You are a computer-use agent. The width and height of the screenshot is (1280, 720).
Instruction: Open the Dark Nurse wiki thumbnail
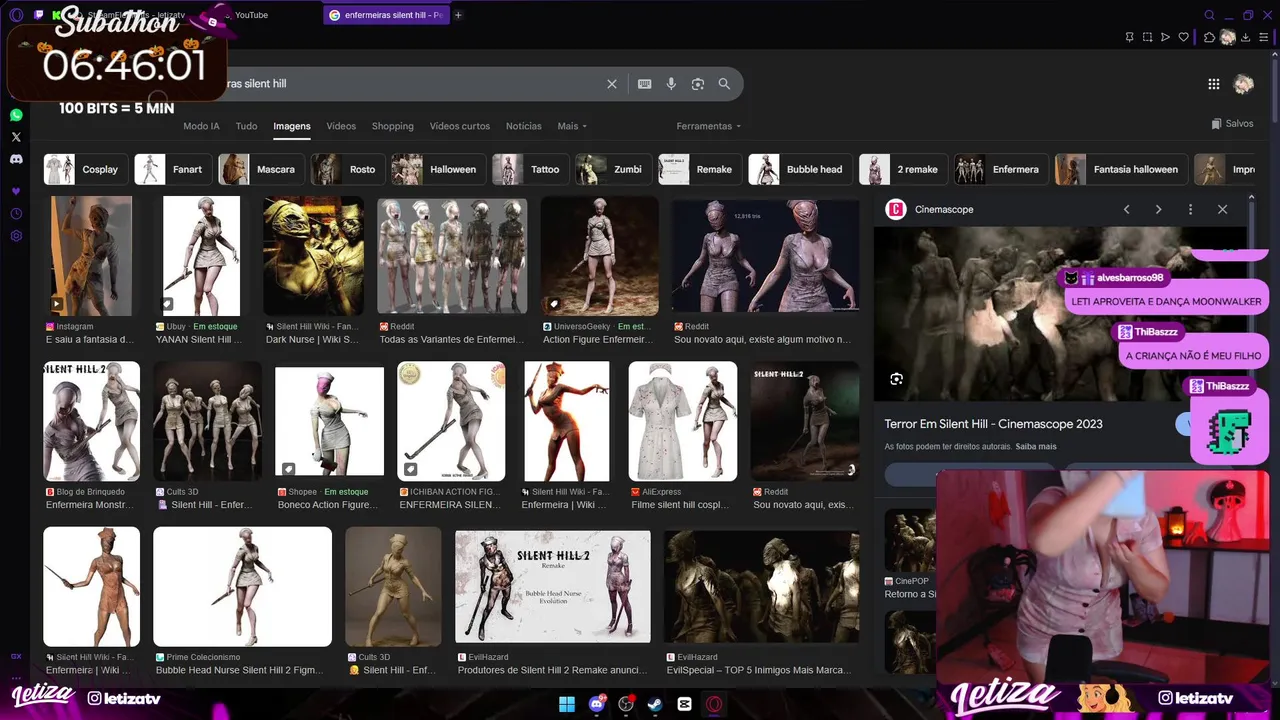point(313,256)
